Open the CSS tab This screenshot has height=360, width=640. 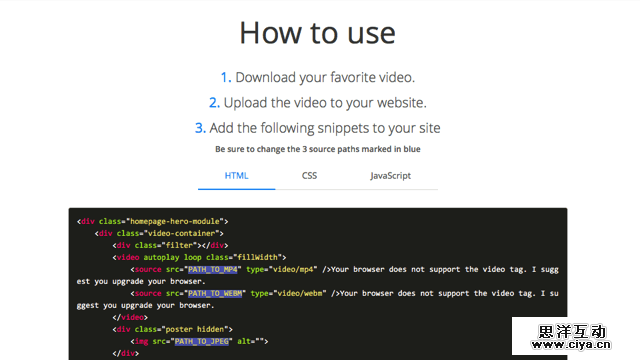pos(309,176)
